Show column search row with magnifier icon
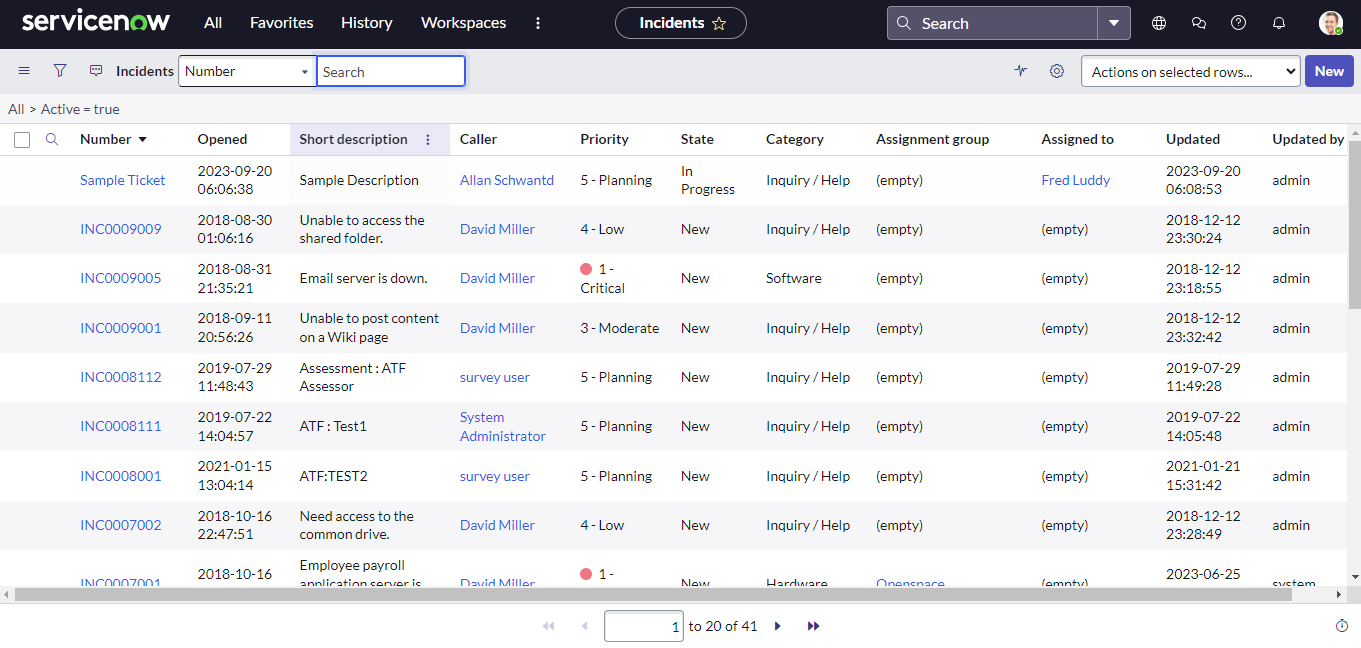Image resolution: width=1361 pixels, height=648 pixels. point(52,140)
